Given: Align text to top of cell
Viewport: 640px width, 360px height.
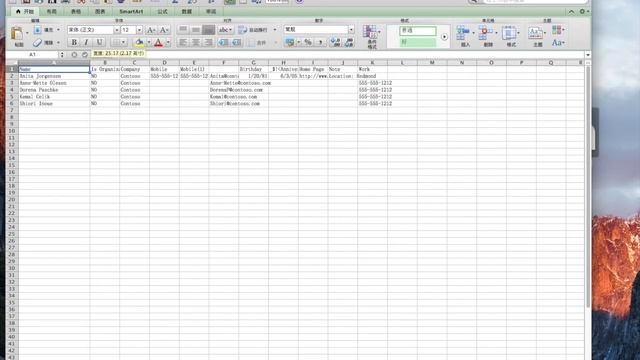Looking at the screenshot, I should [183, 30].
